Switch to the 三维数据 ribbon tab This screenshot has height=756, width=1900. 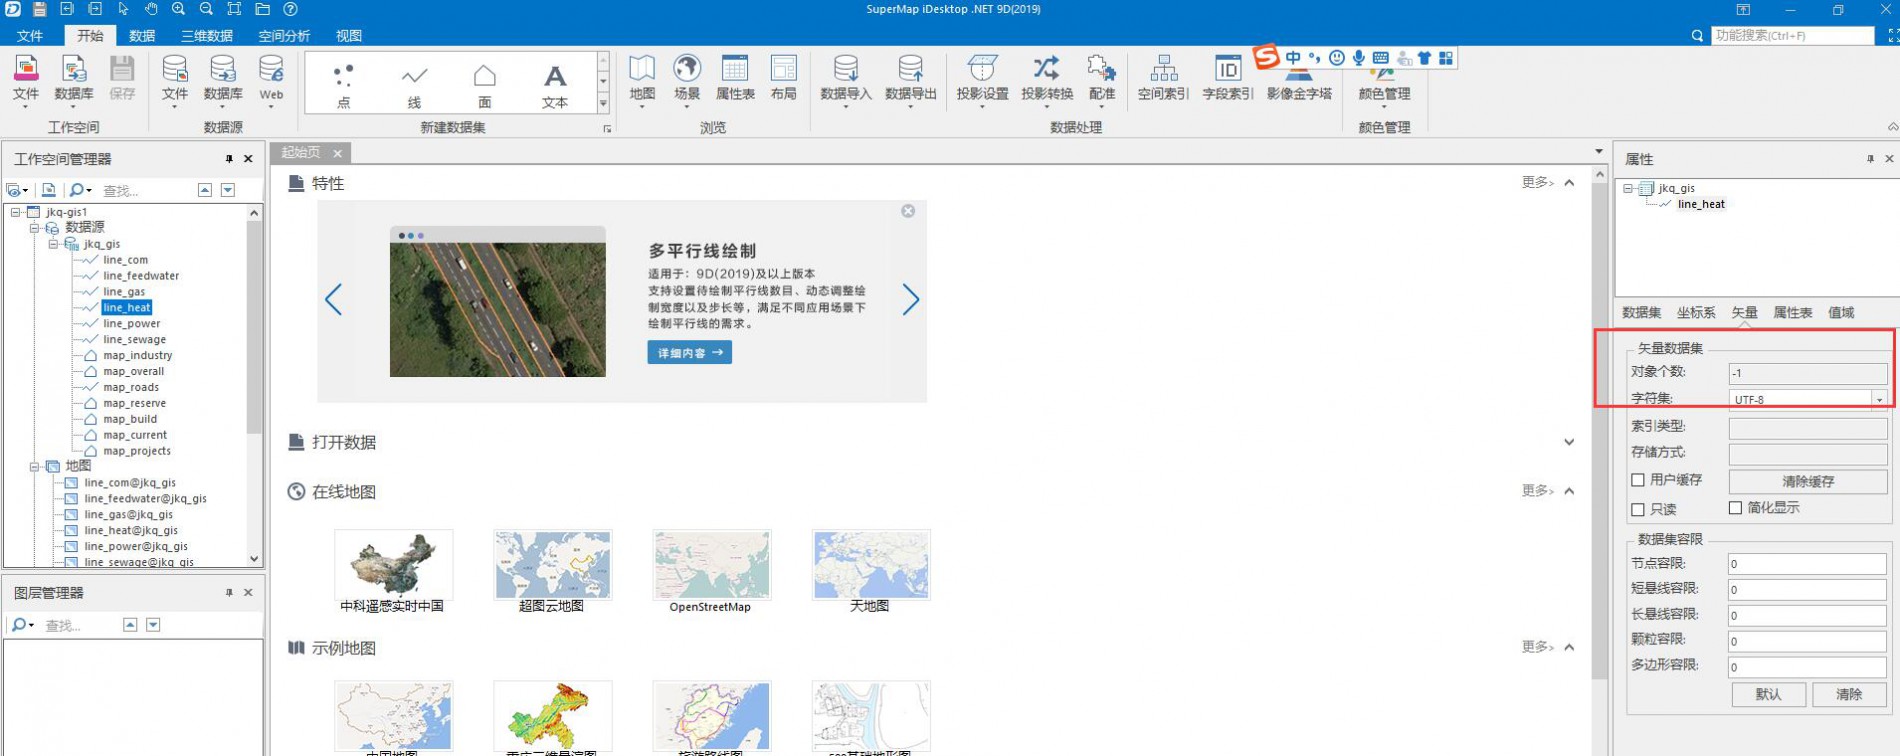coord(206,36)
